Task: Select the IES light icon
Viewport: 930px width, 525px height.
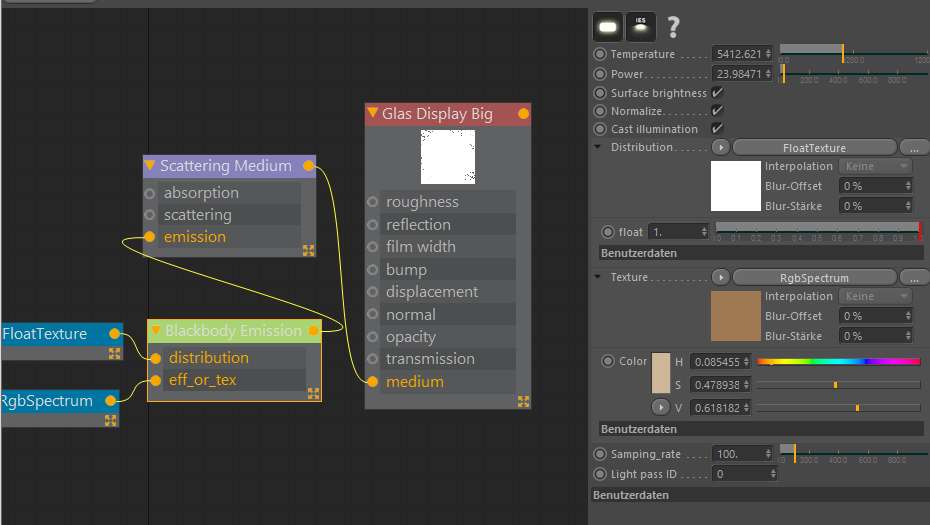Action: tap(641, 27)
